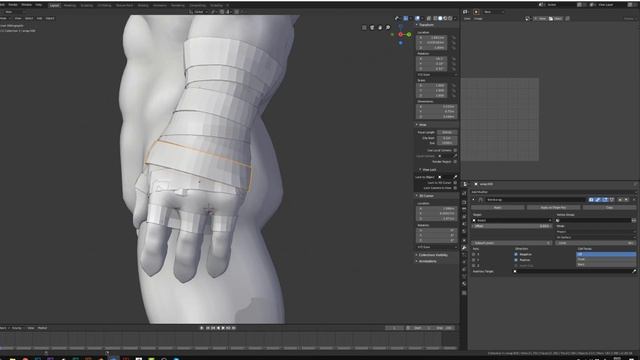Collapse the View Lock subpanel
This screenshot has height=360, width=640.
[420, 169]
